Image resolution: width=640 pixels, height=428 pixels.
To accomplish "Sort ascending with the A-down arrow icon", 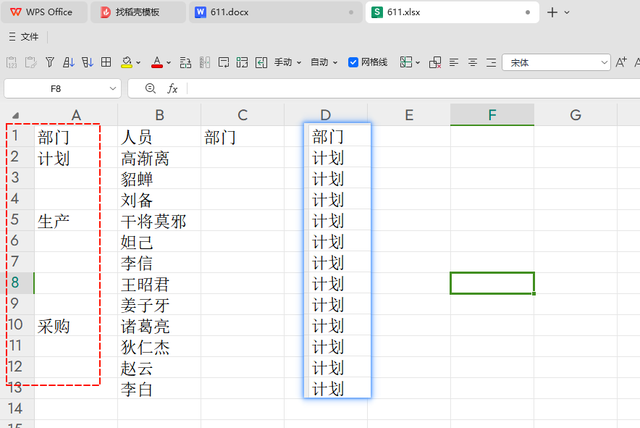I will (68, 62).
